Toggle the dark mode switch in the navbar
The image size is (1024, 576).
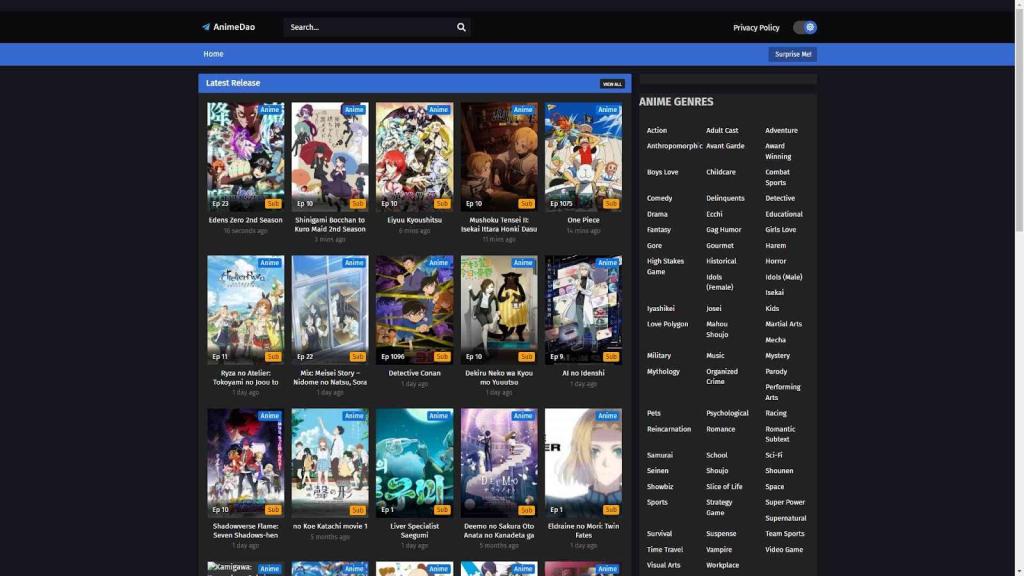point(806,27)
